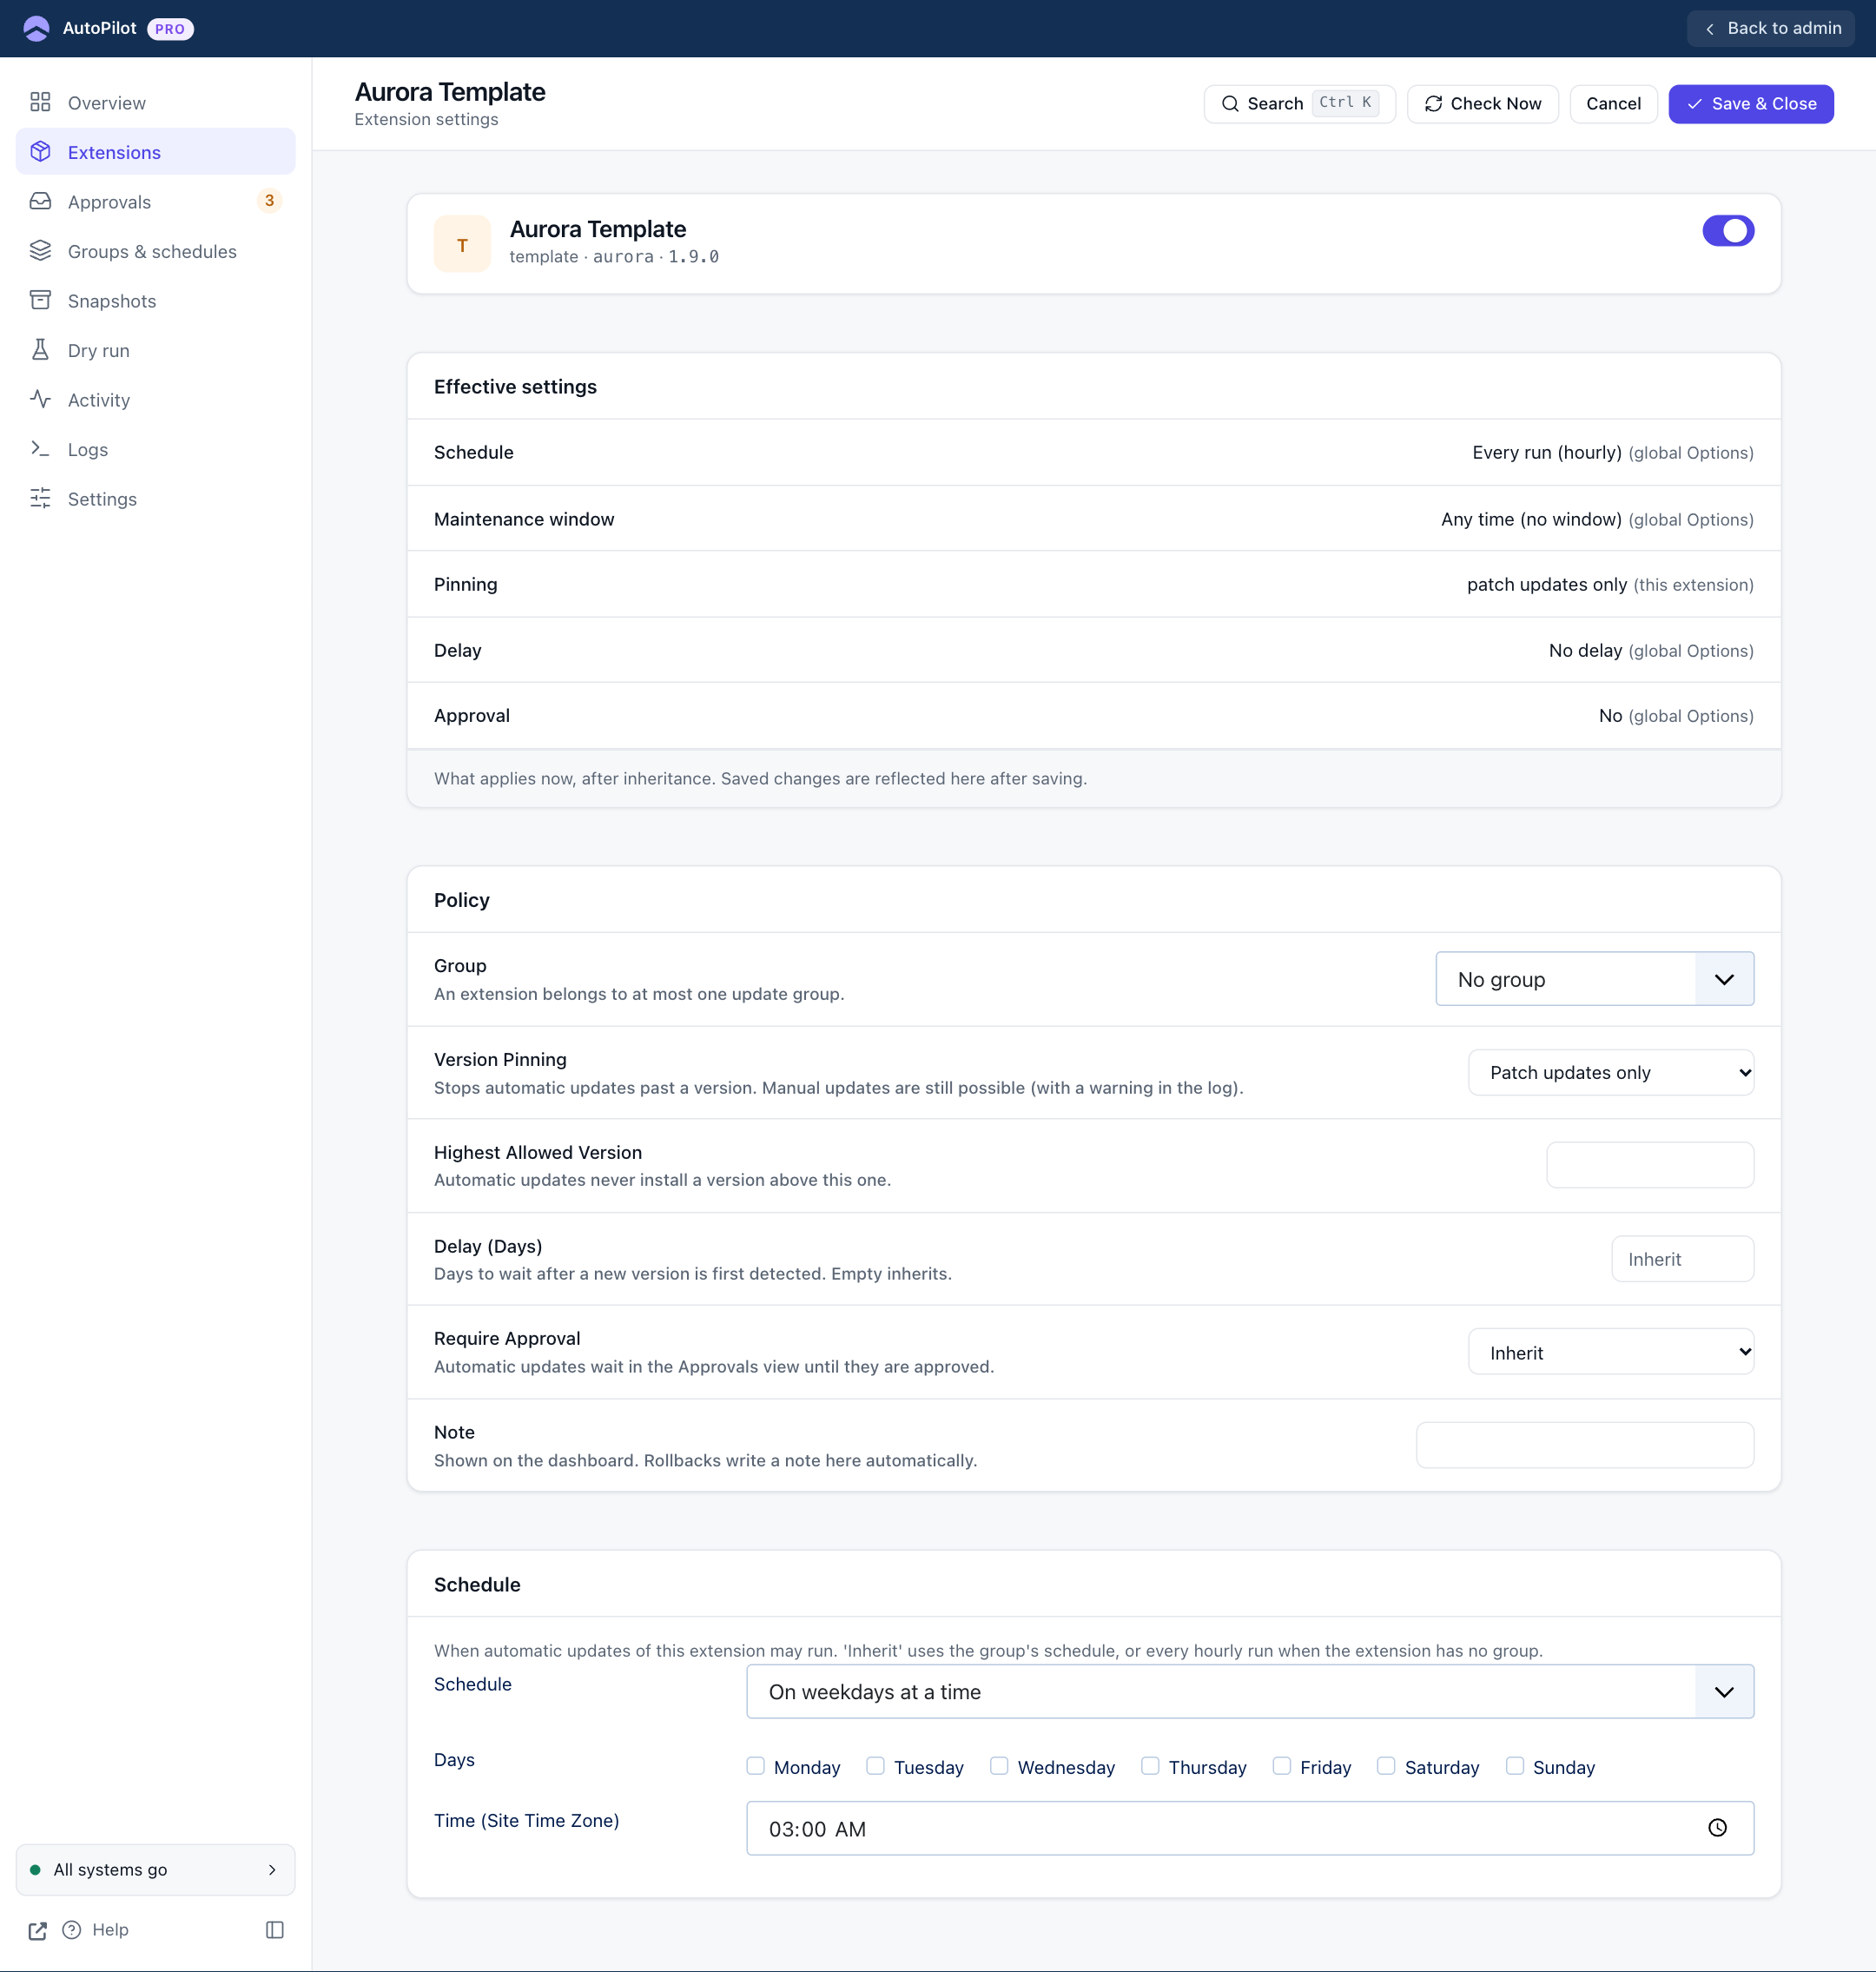The image size is (1876, 1972).
Task: Click the Cancel button
Action: pos(1613,104)
